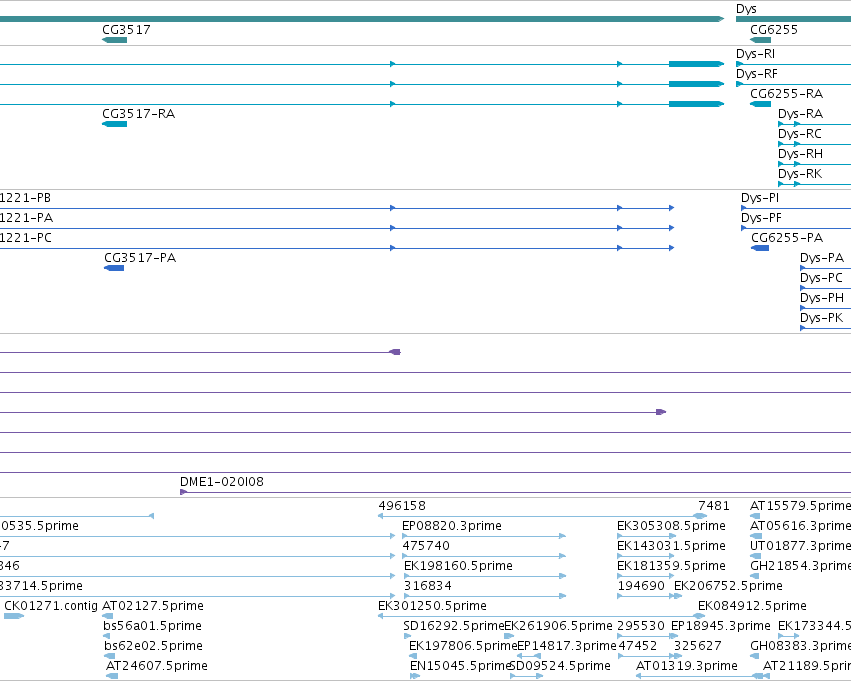
Task: Click the EP18945.3prime EST label
Action: click(721, 627)
